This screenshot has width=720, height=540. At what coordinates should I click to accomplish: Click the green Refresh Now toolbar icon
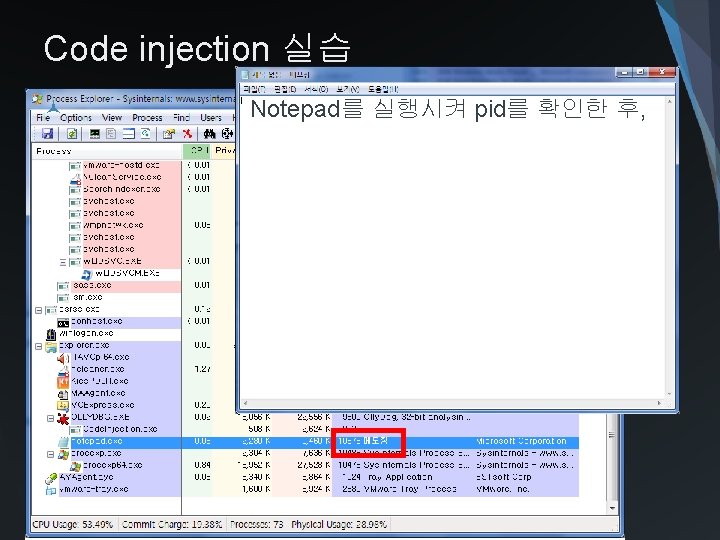(x=72, y=134)
